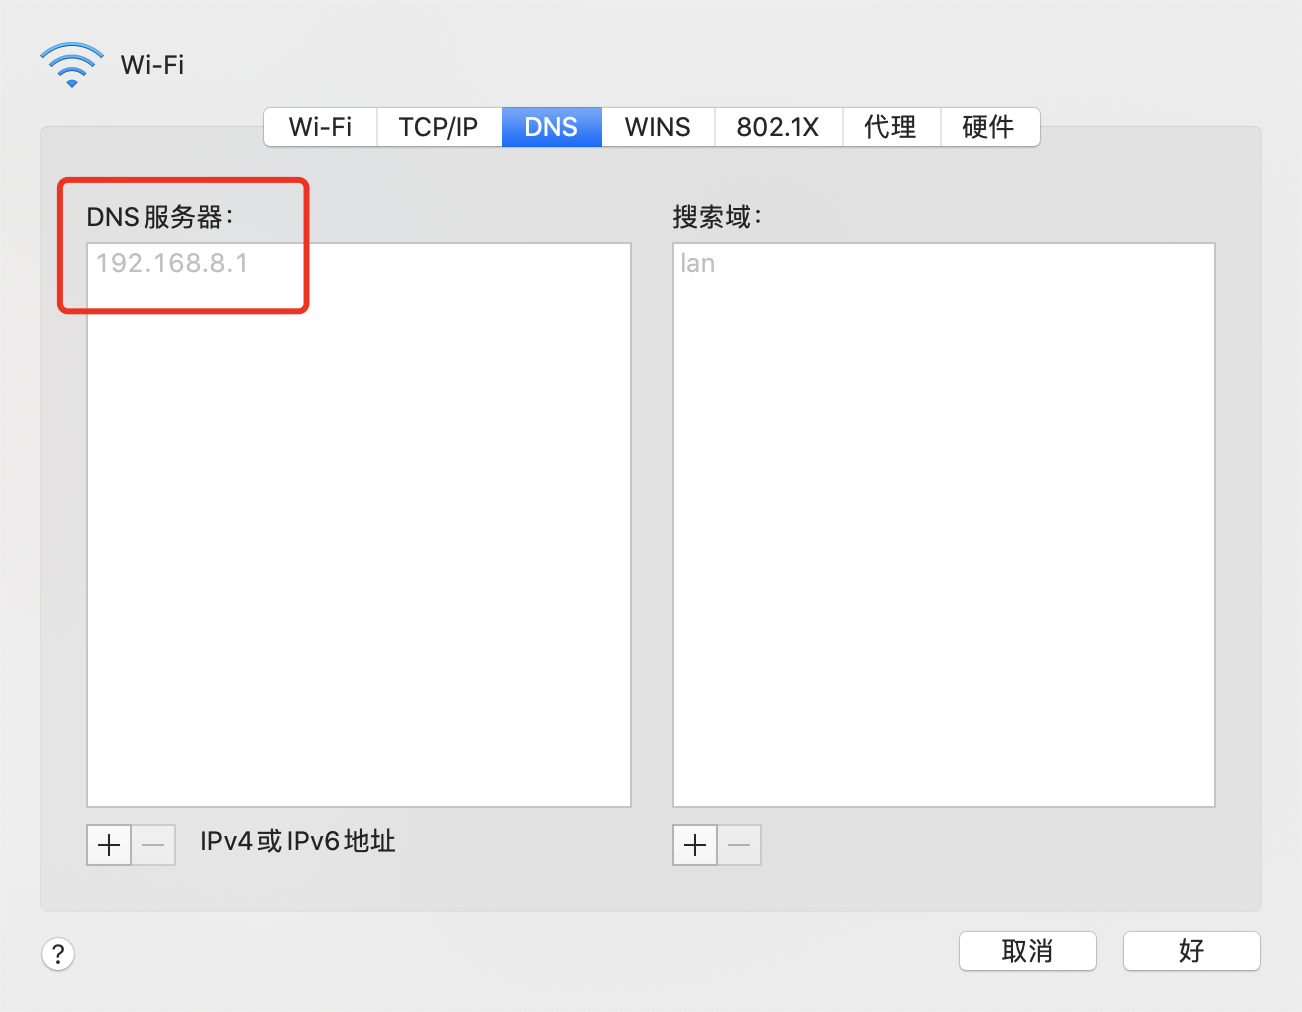Click the 搜索域 label

pyautogui.click(x=717, y=217)
